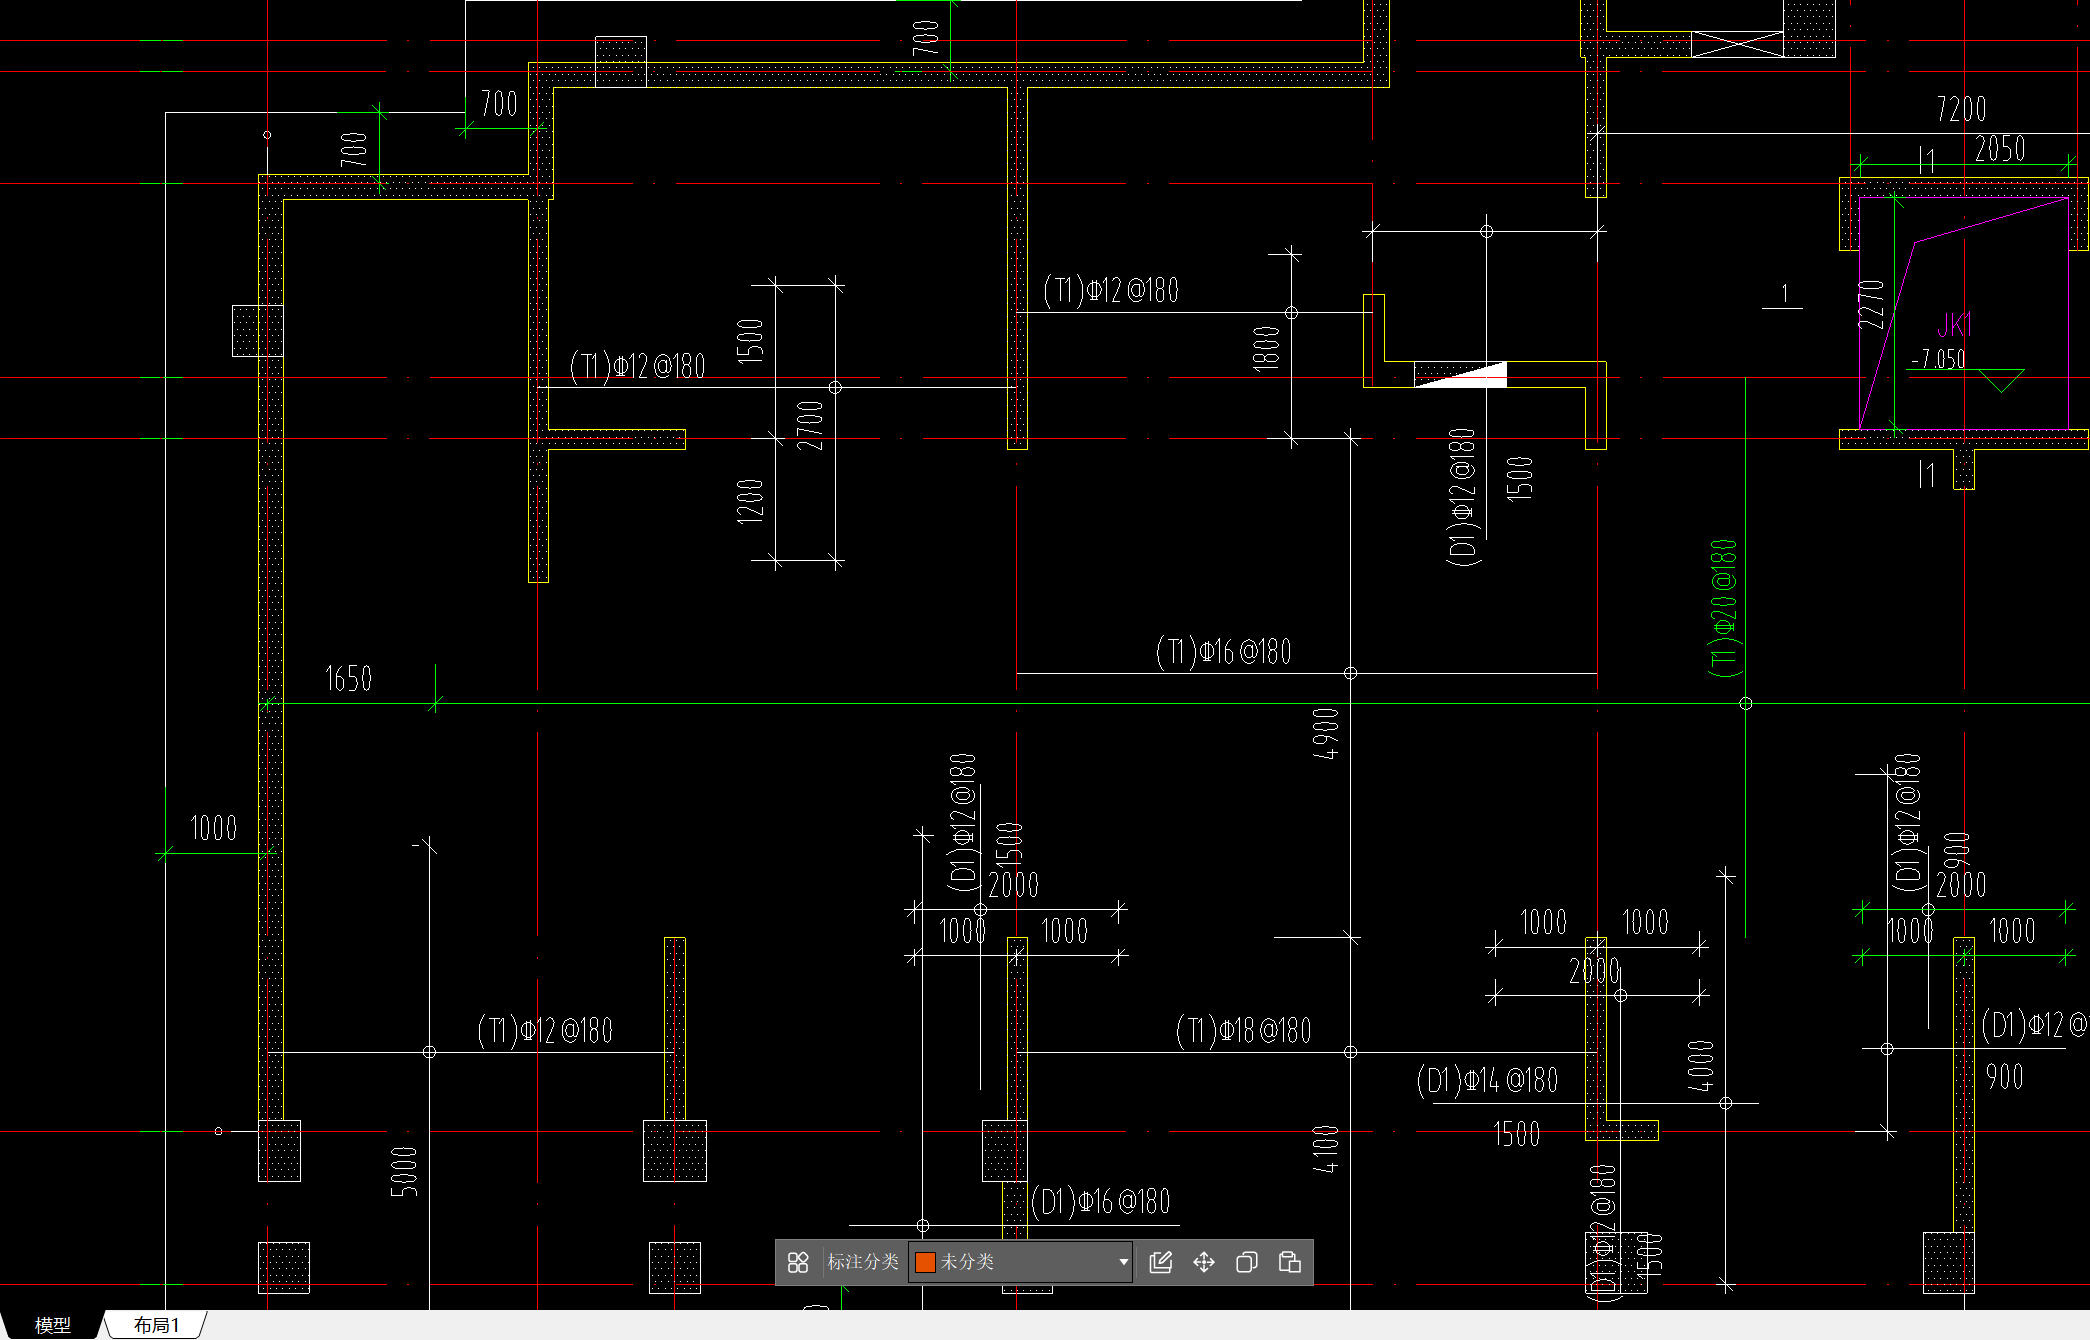The width and height of the screenshot is (2090, 1340).
Task: Click the orange color swatch beside 未分类
Action: pos(925,1262)
